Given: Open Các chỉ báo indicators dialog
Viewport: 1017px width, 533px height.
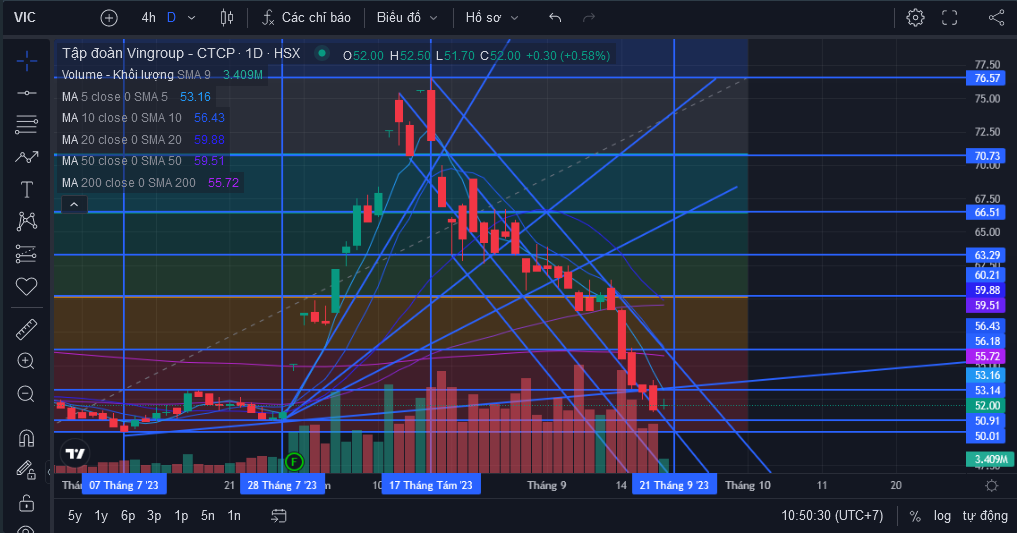Looking at the screenshot, I should coord(307,18).
